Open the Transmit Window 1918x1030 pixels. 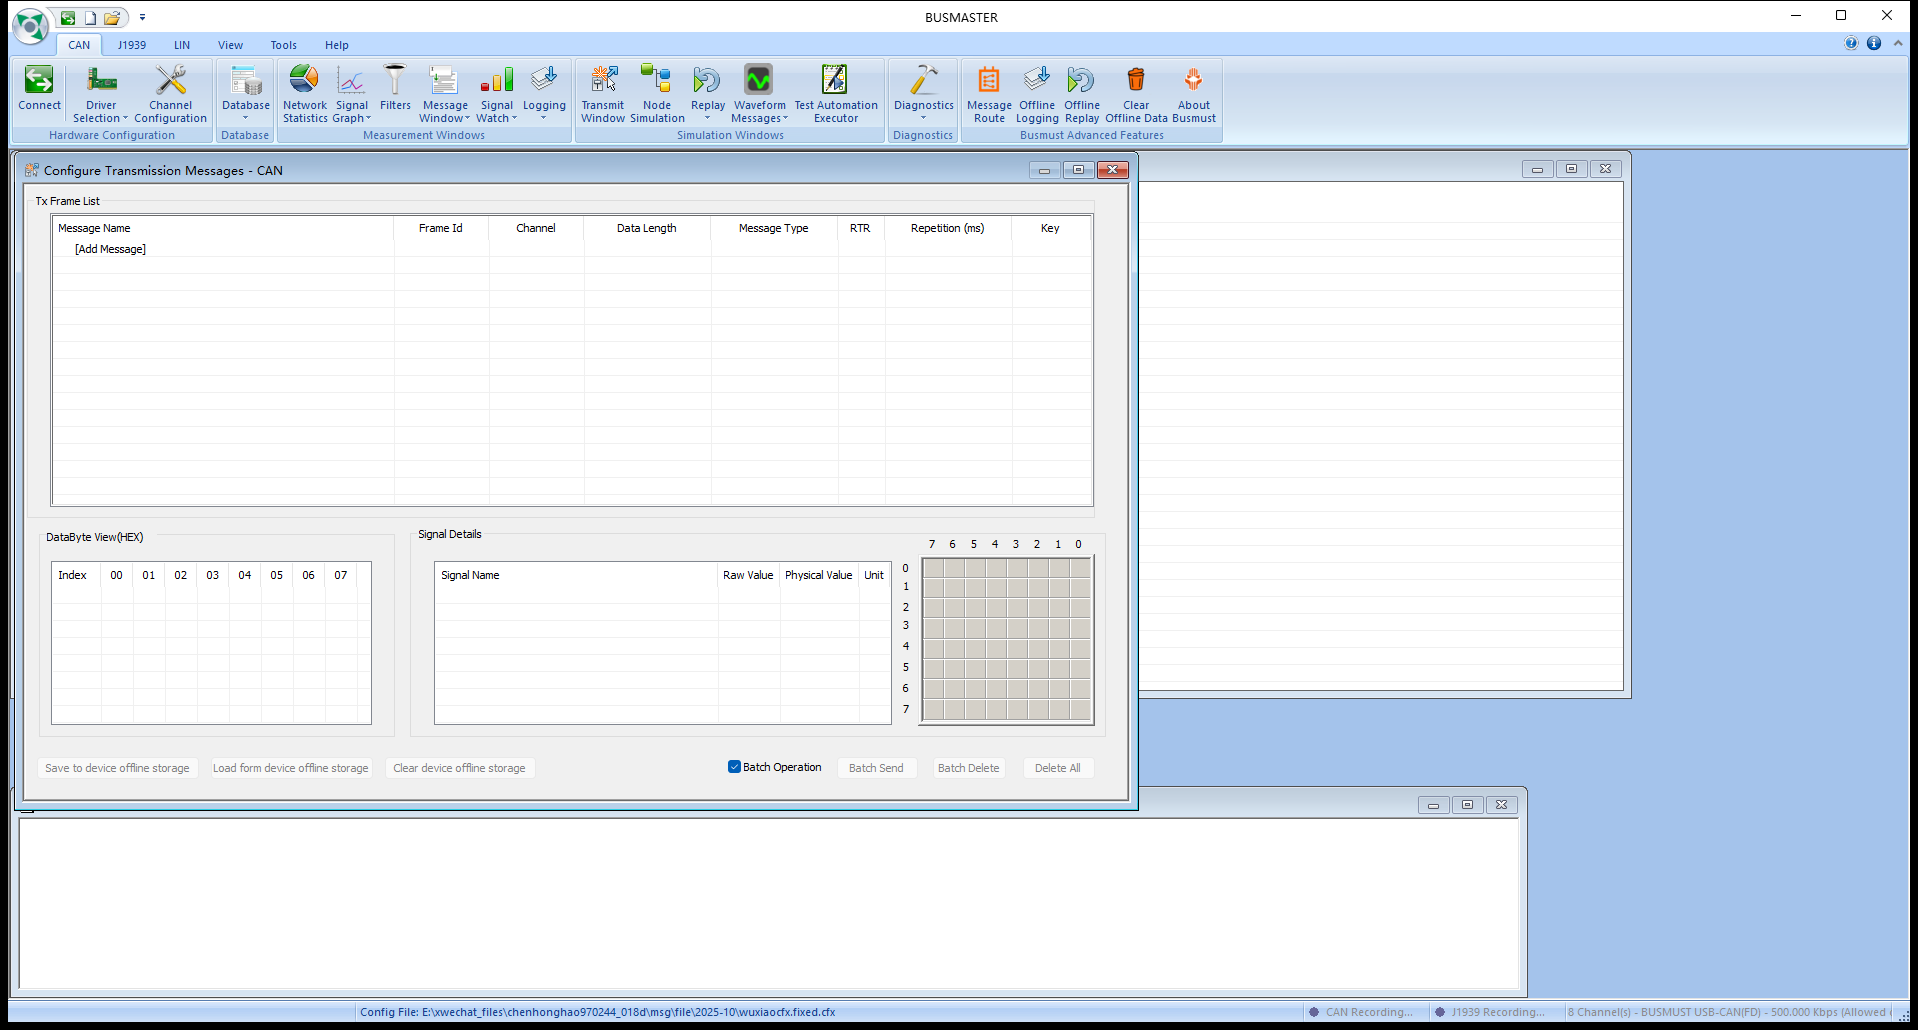[603, 93]
